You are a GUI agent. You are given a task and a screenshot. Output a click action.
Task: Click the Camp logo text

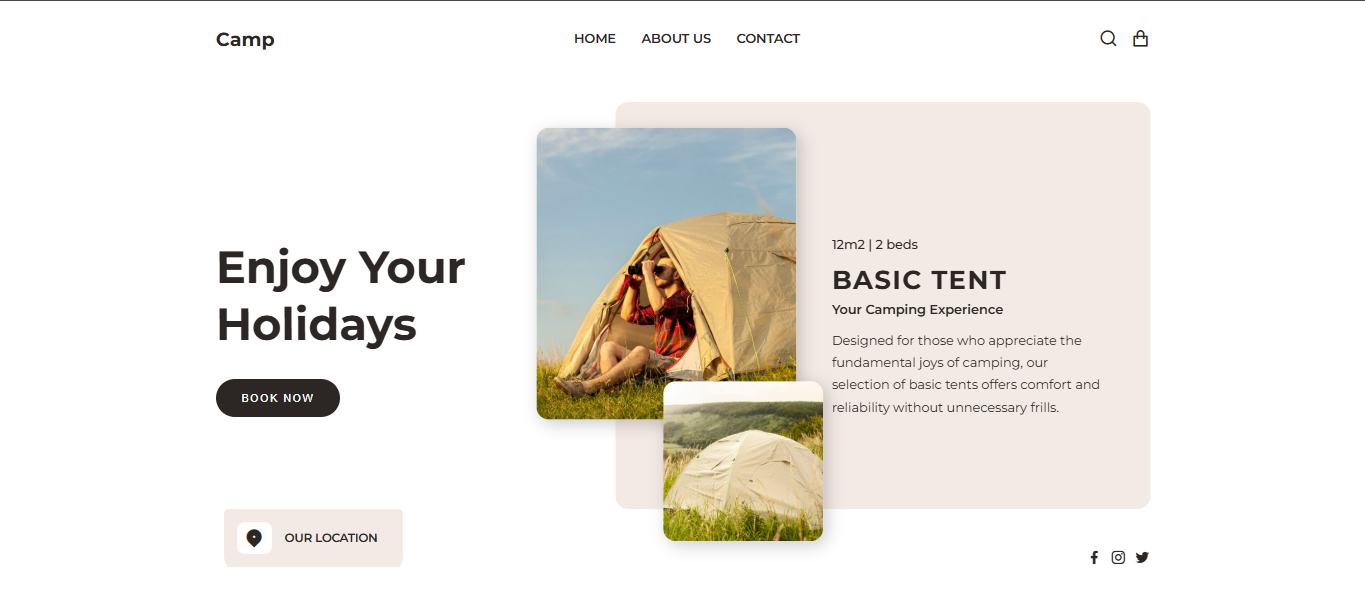click(245, 39)
